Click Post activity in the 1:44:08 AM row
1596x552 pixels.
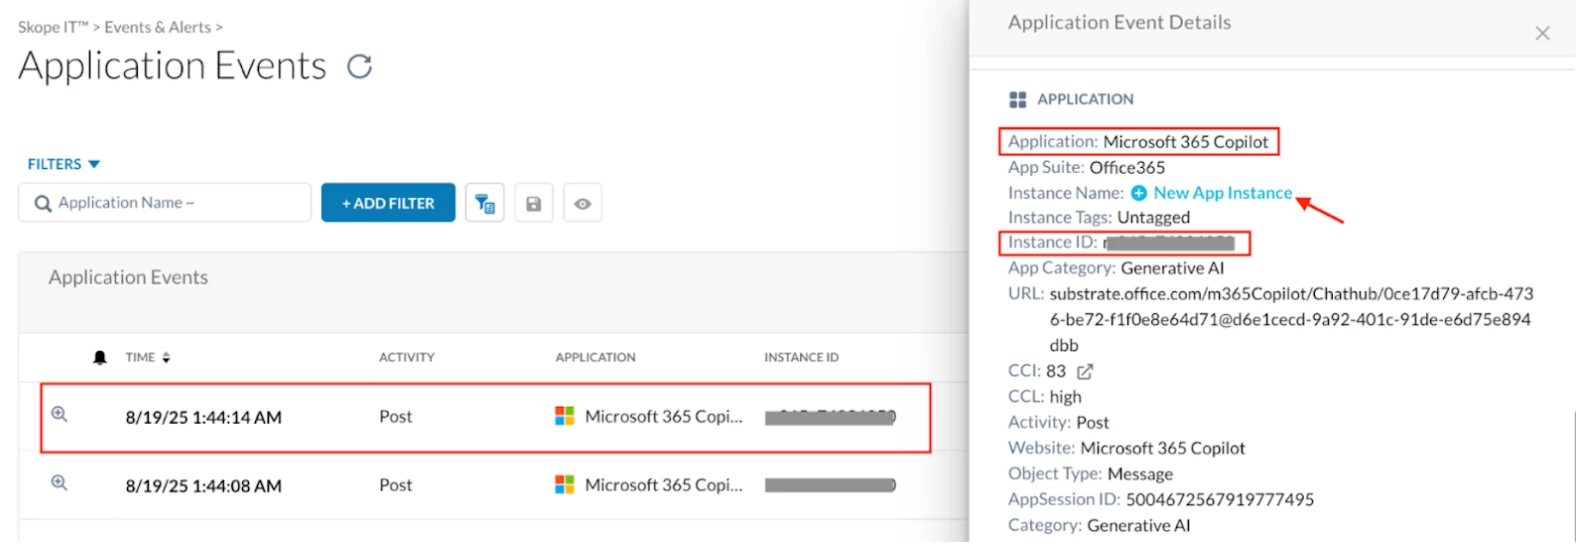[396, 485]
